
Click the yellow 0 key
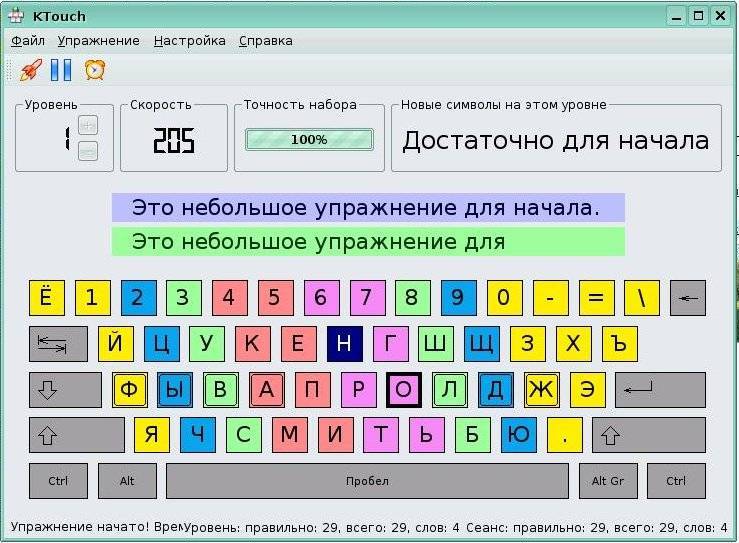click(504, 298)
